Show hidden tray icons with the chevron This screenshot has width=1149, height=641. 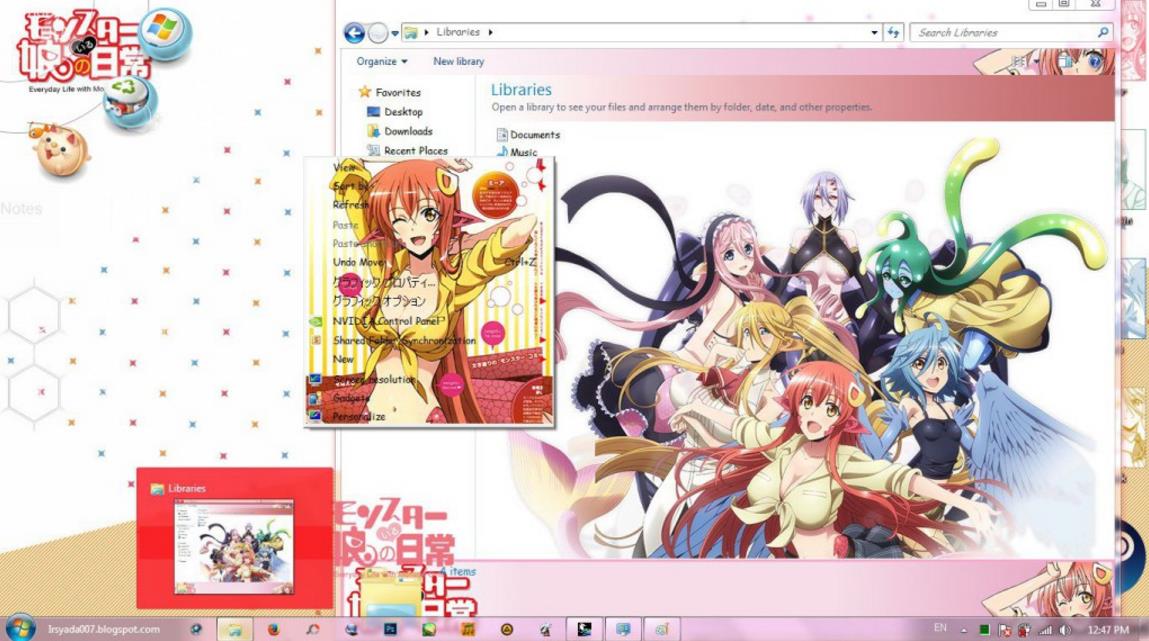tap(964, 630)
